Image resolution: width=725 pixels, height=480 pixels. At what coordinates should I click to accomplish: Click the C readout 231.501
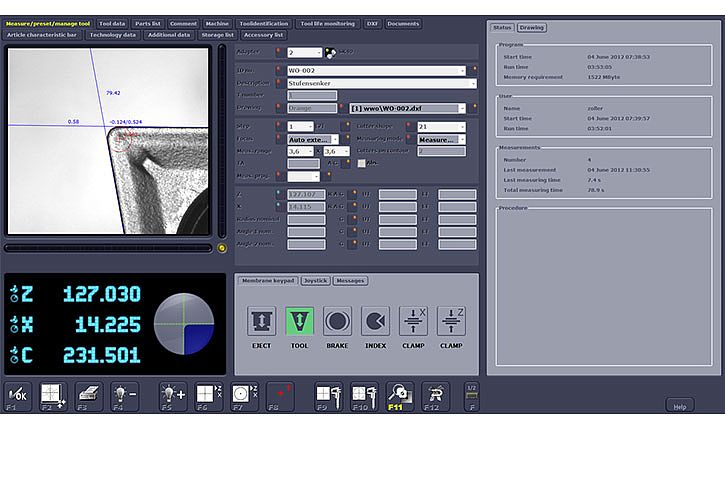102,355
